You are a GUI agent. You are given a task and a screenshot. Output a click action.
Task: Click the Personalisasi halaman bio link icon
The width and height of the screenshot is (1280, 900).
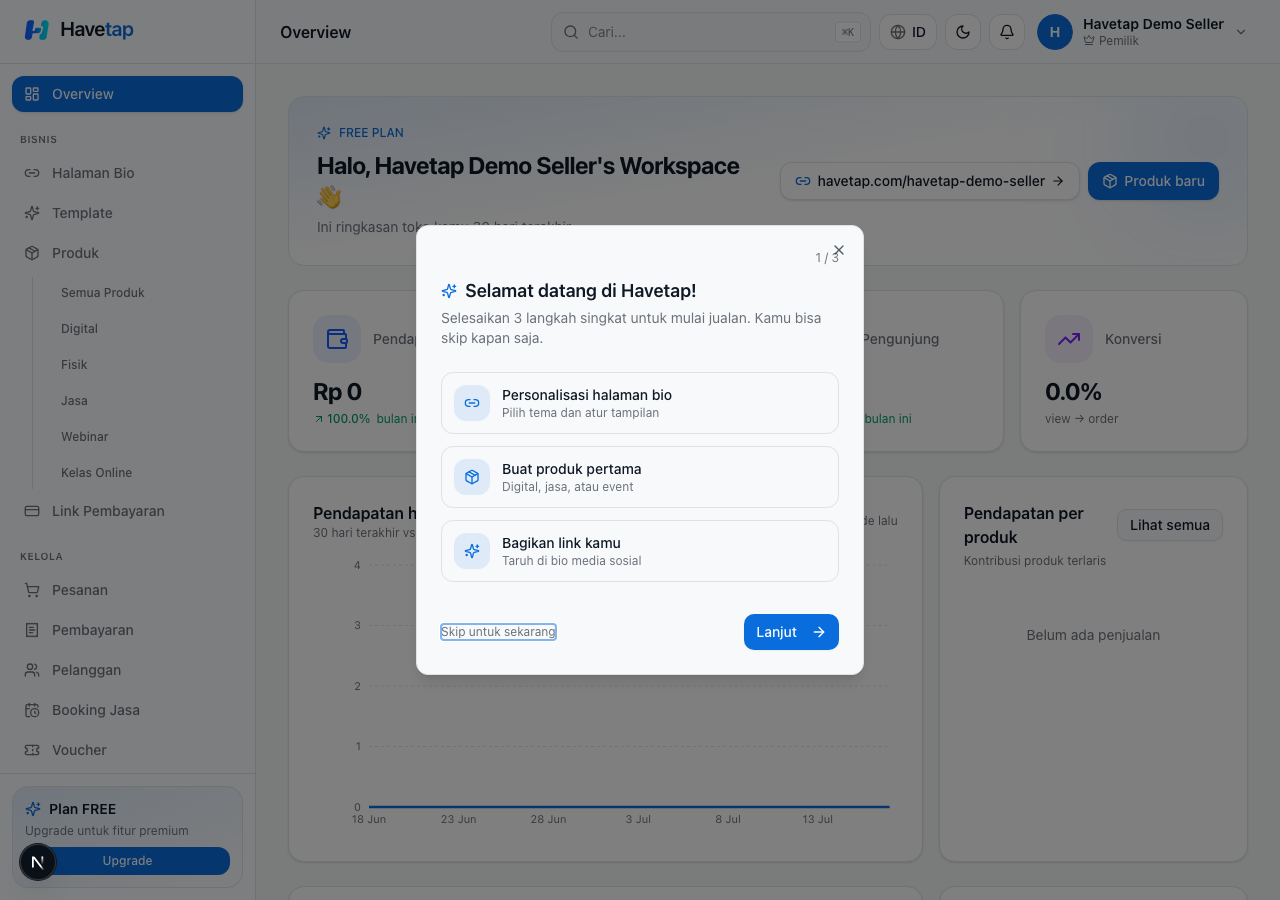[472, 403]
